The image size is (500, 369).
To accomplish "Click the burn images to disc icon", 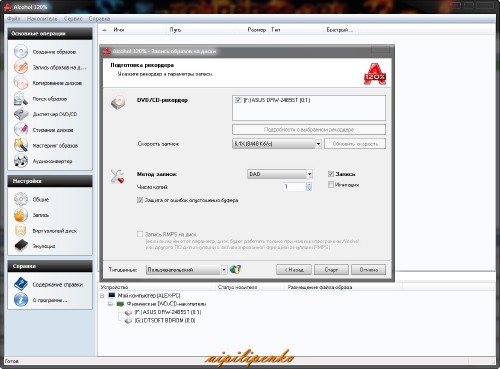I will [21, 67].
